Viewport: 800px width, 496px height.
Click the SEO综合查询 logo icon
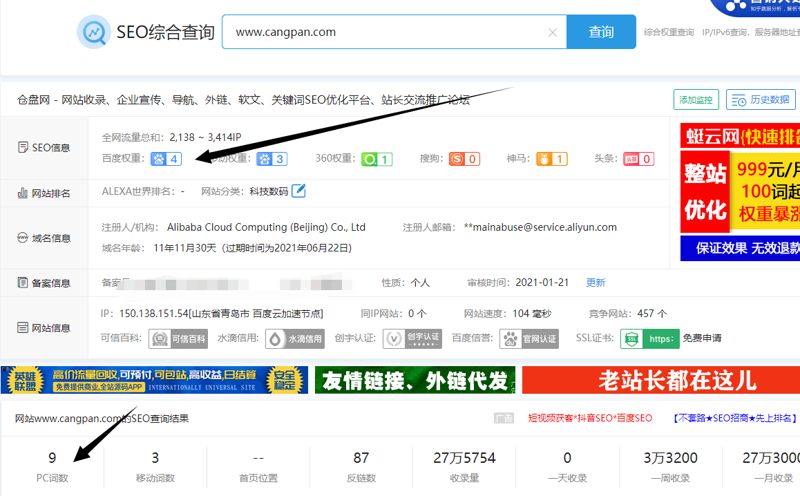(x=93, y=32)
